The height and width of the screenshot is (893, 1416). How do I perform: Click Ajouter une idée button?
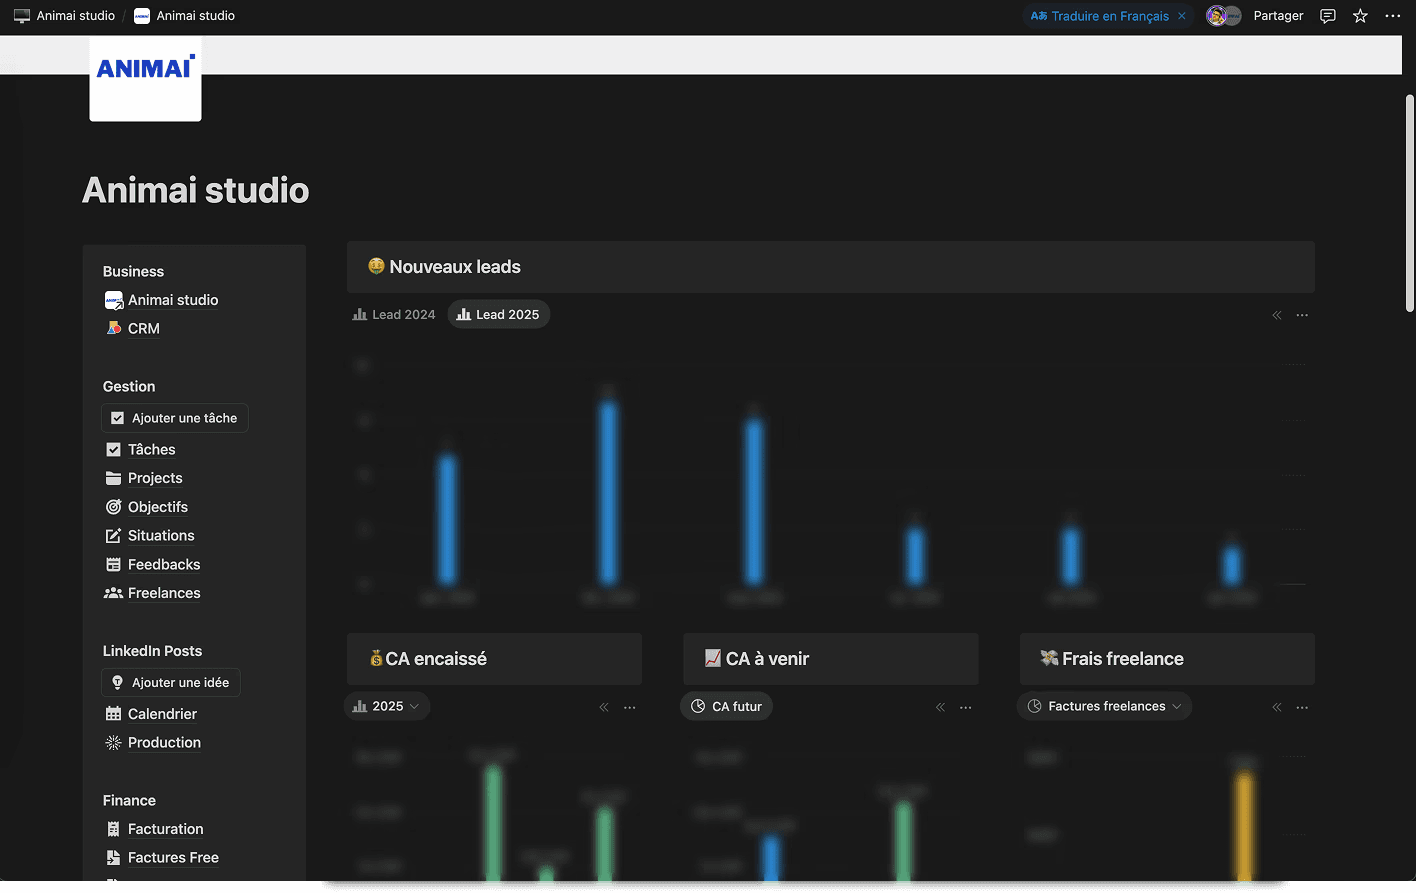point(171,683)
